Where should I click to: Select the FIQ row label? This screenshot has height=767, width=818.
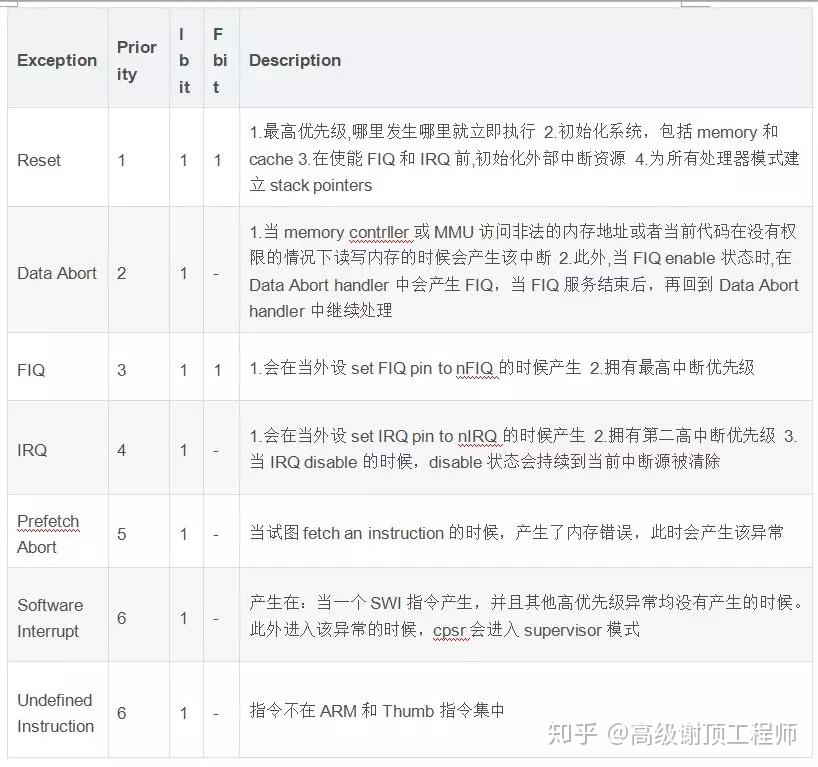(31, 366)
